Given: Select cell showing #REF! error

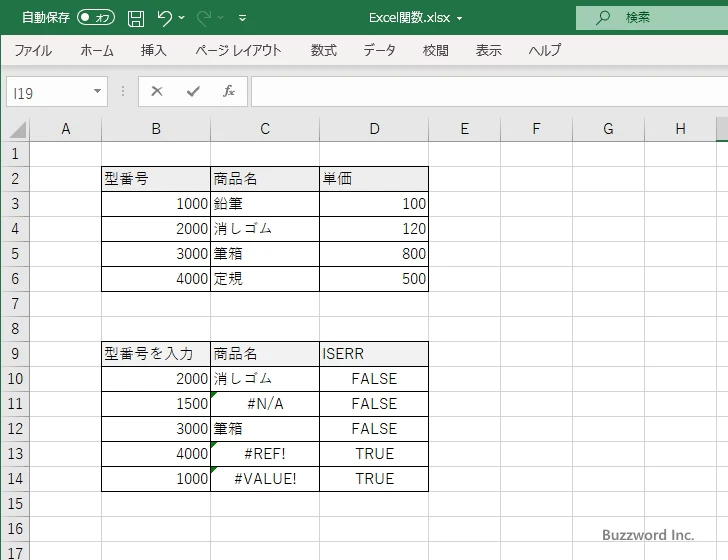Looking at the screenshot, I should click(x=265, y=454).
